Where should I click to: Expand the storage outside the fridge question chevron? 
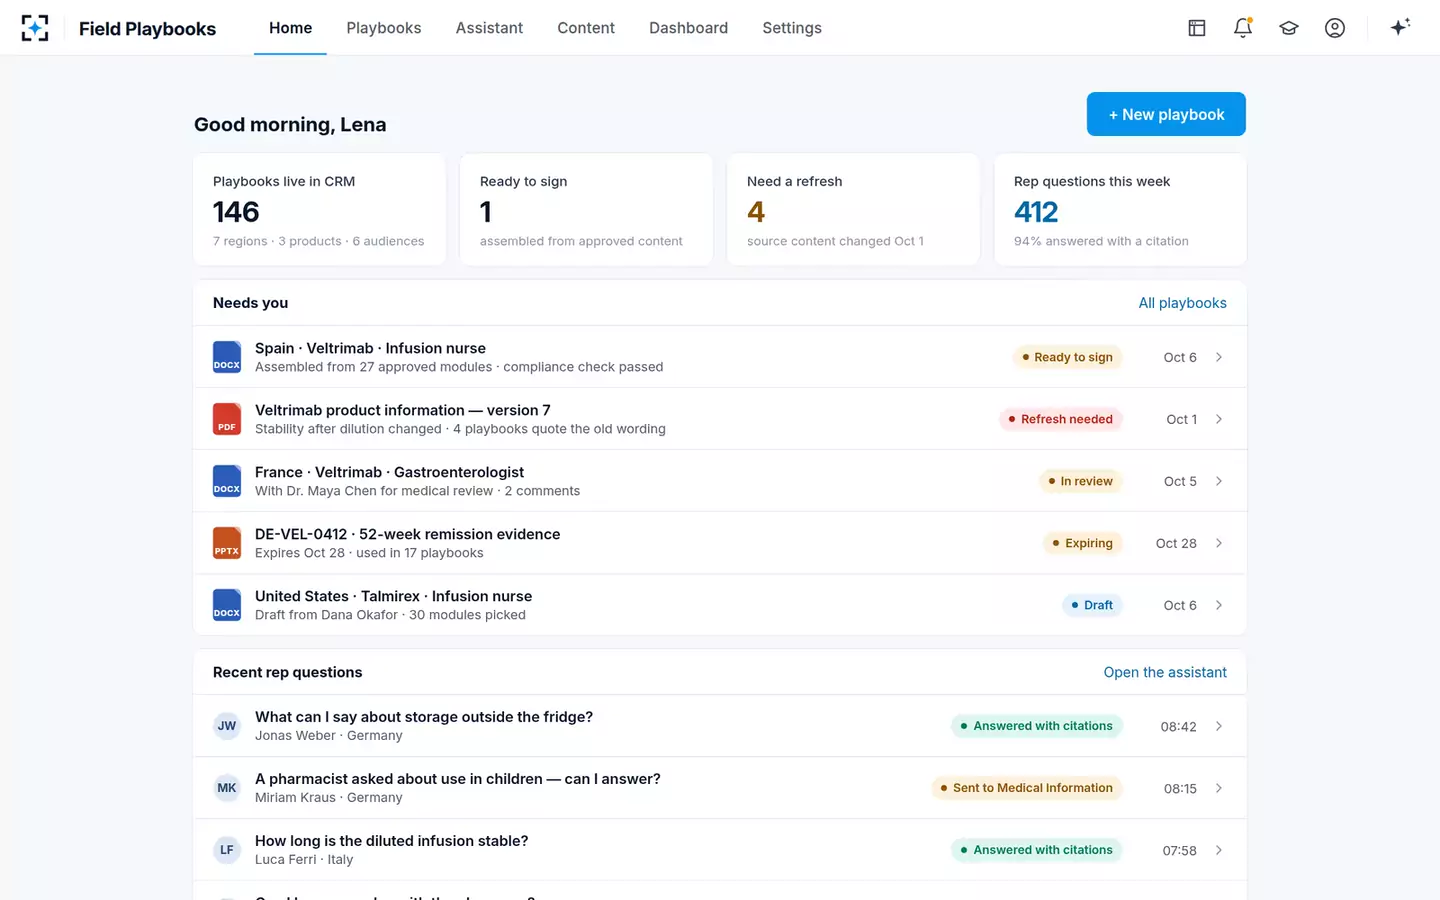pyautogui.click(x=1219, y=726)
